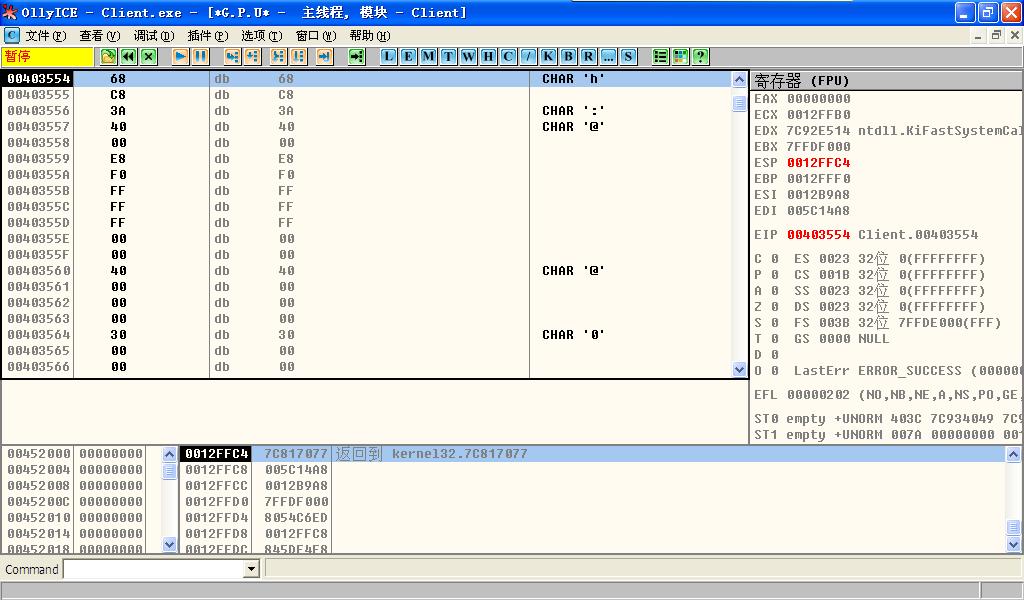Click the disassembly pane scrollbar thumb
The image size is (1024, 600).
(x=739, y=104)
